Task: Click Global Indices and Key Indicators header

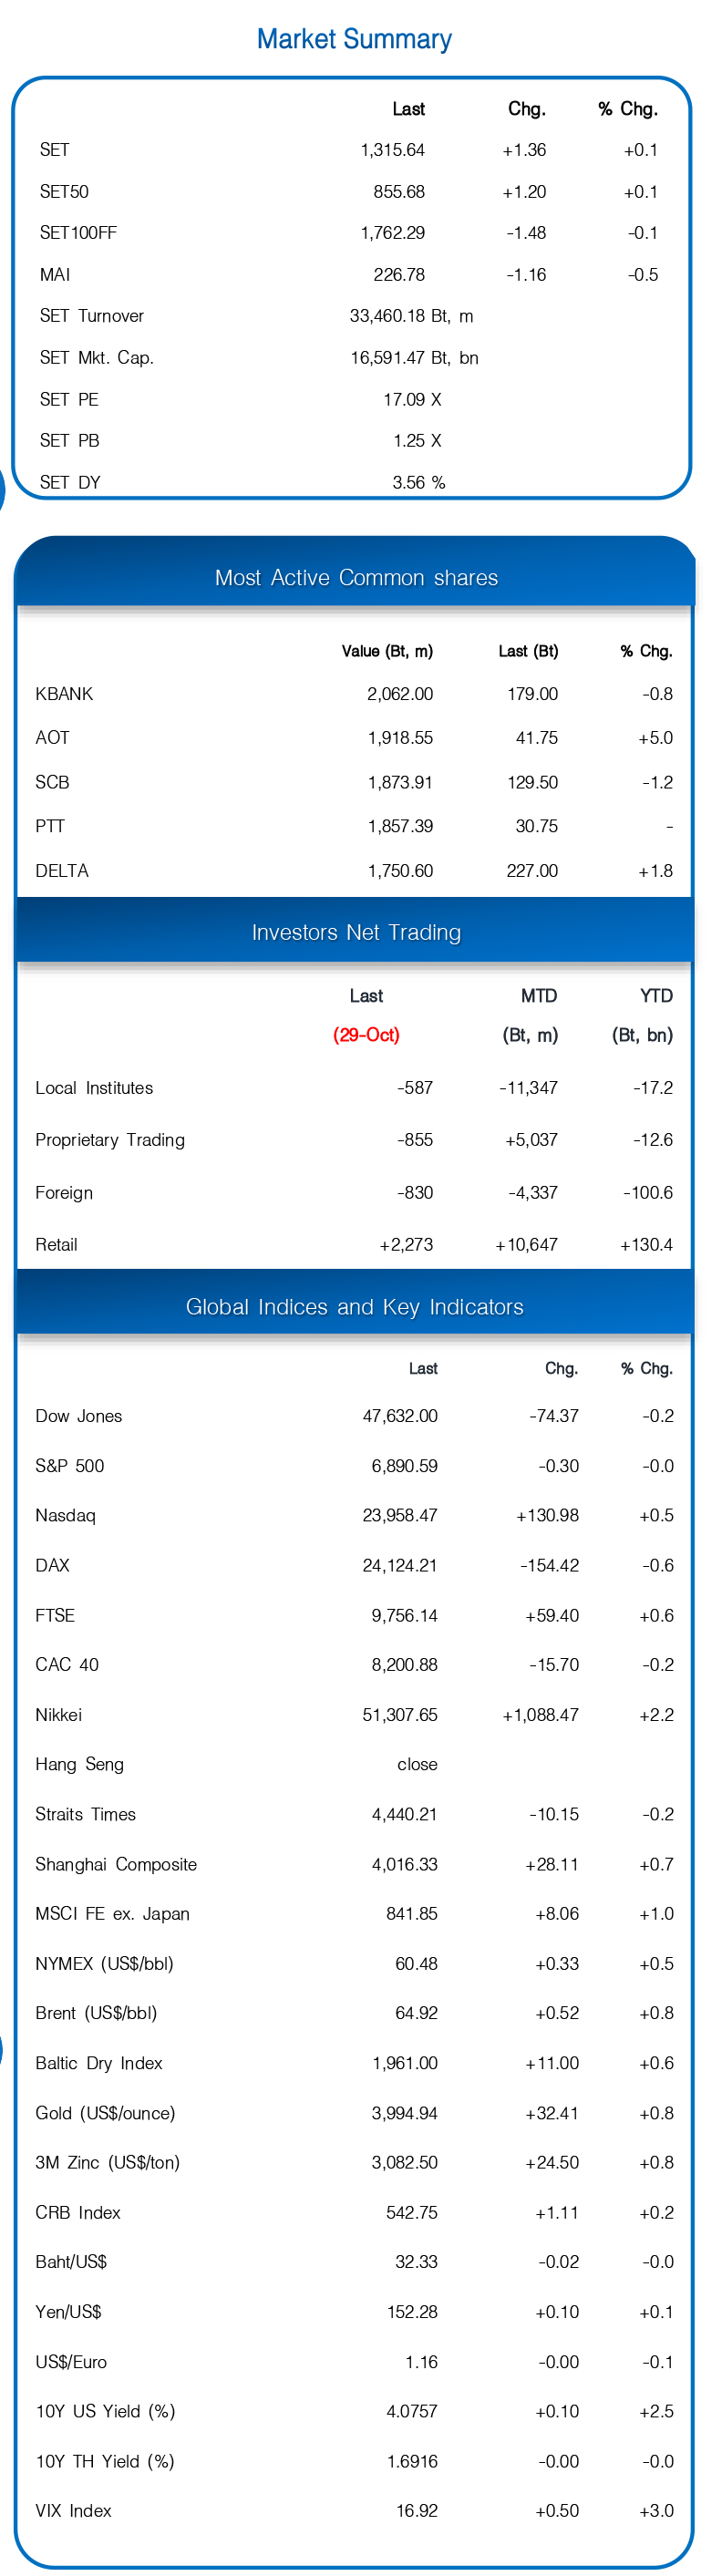Action: [355, 1307]
